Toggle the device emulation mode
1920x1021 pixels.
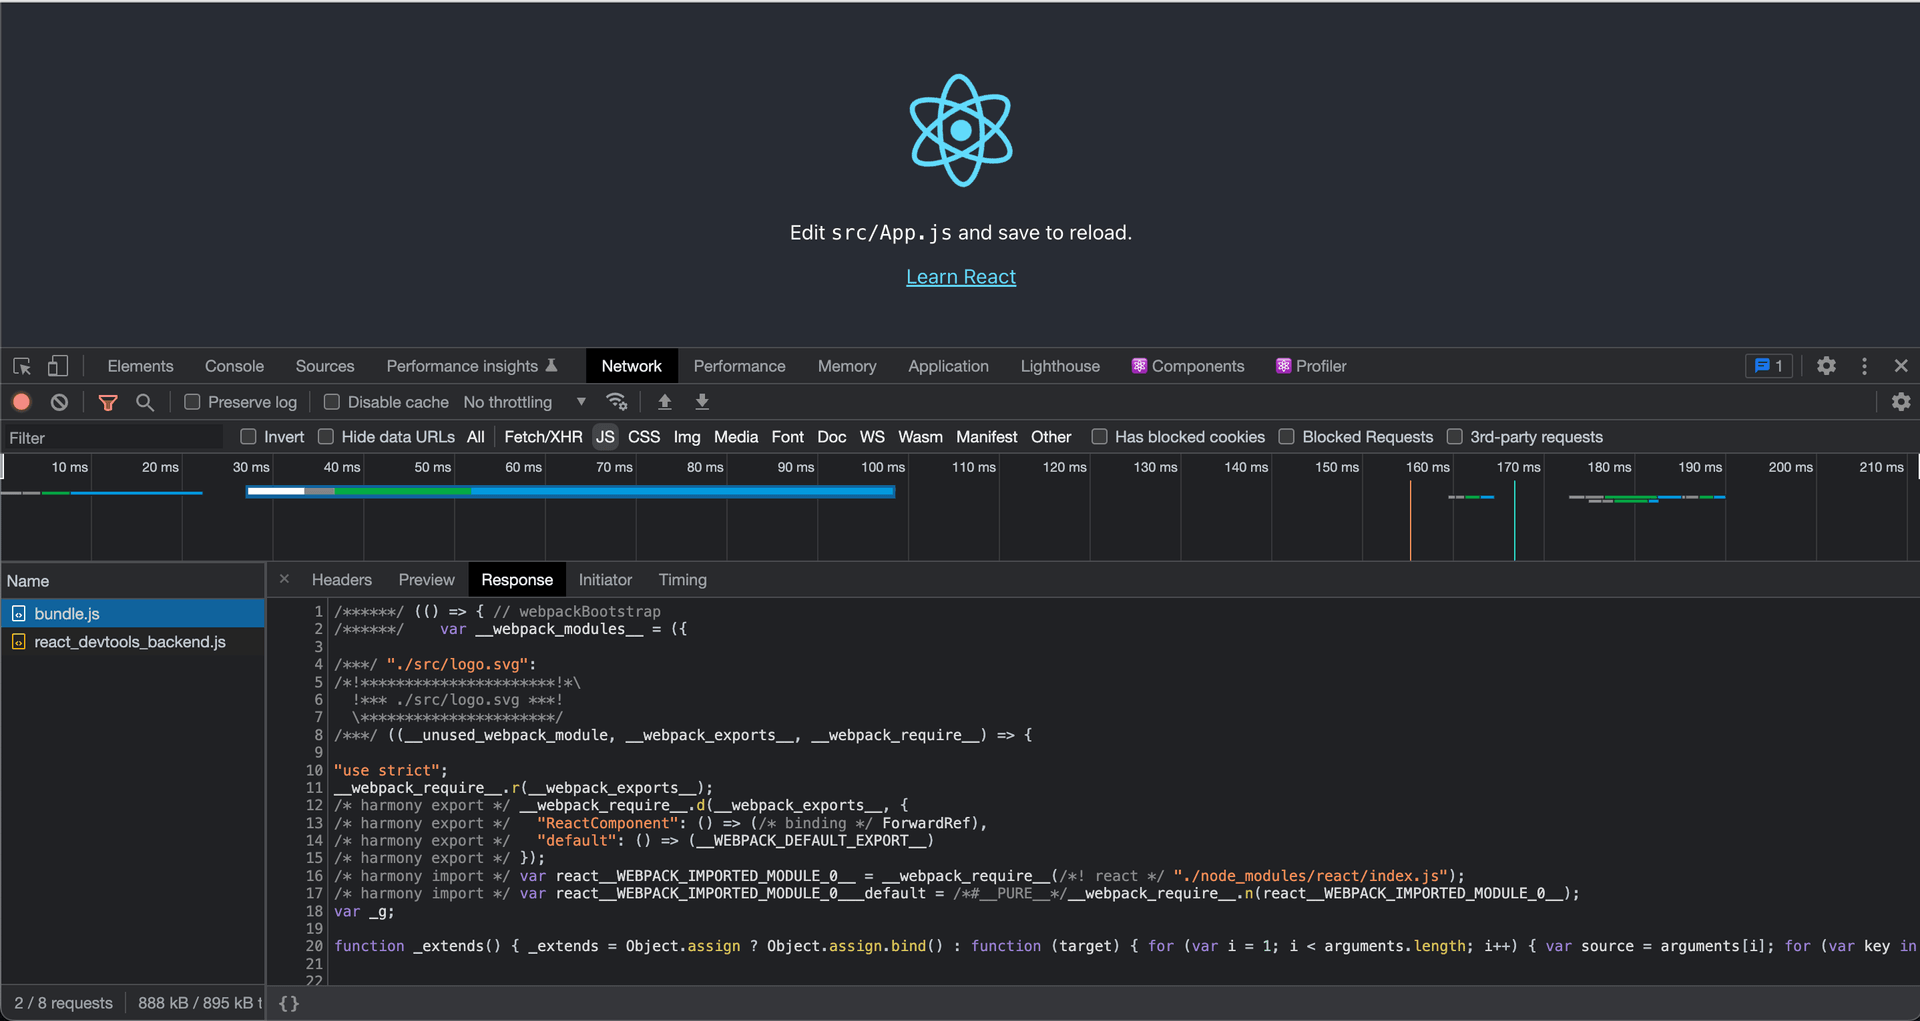57,366
